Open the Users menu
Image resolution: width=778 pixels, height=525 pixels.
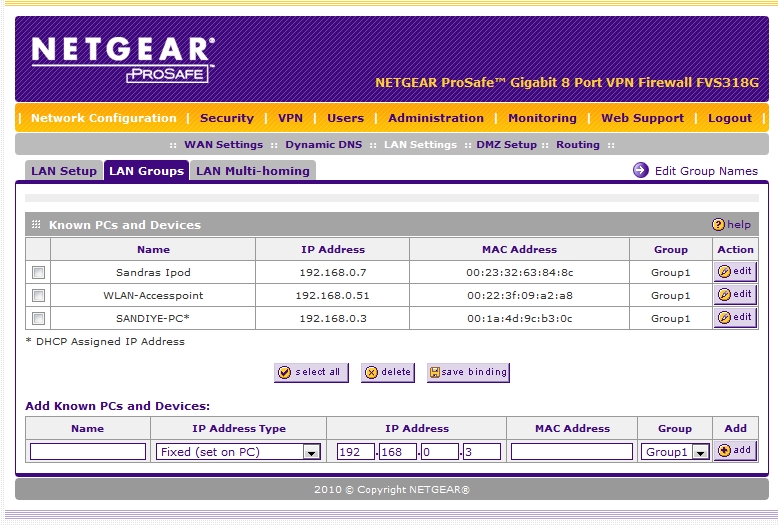345,118
